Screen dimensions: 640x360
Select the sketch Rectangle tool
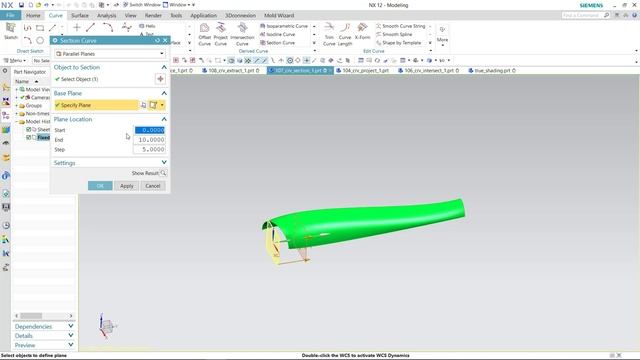[x=40, y=28]
